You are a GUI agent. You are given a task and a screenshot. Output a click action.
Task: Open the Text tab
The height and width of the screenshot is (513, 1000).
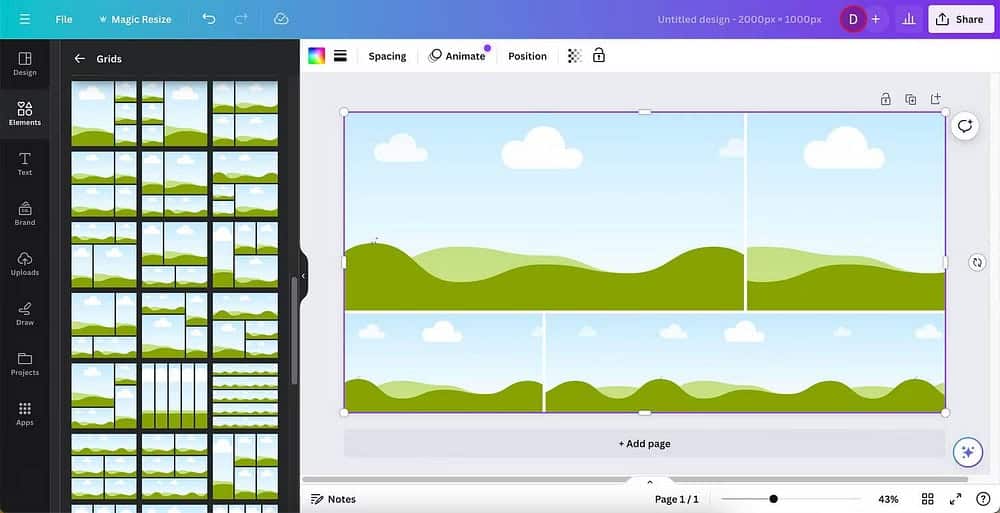25,164
